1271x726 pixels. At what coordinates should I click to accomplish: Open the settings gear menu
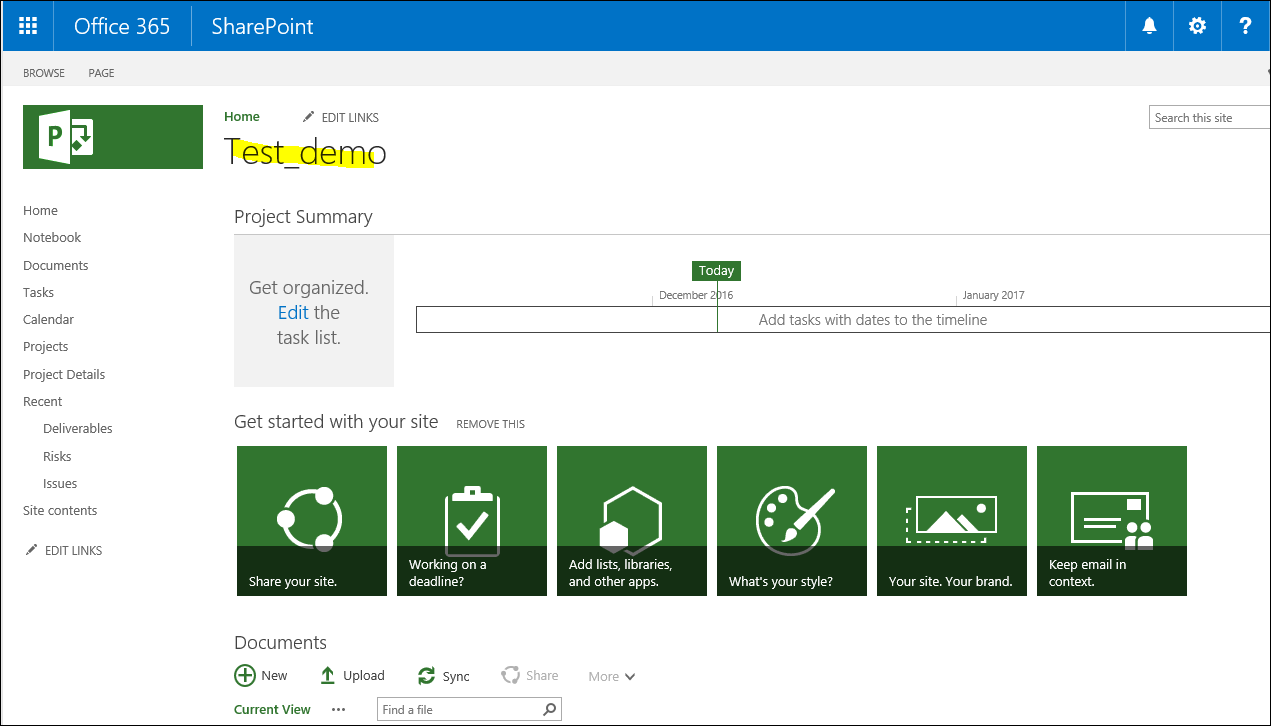click(x=1197, y=26)
